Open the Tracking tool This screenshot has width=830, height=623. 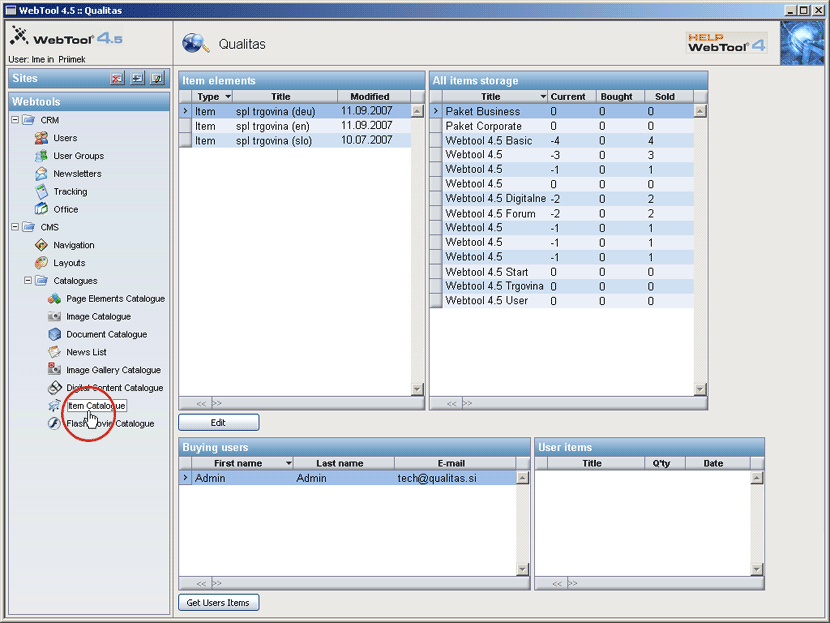[70, 192]
